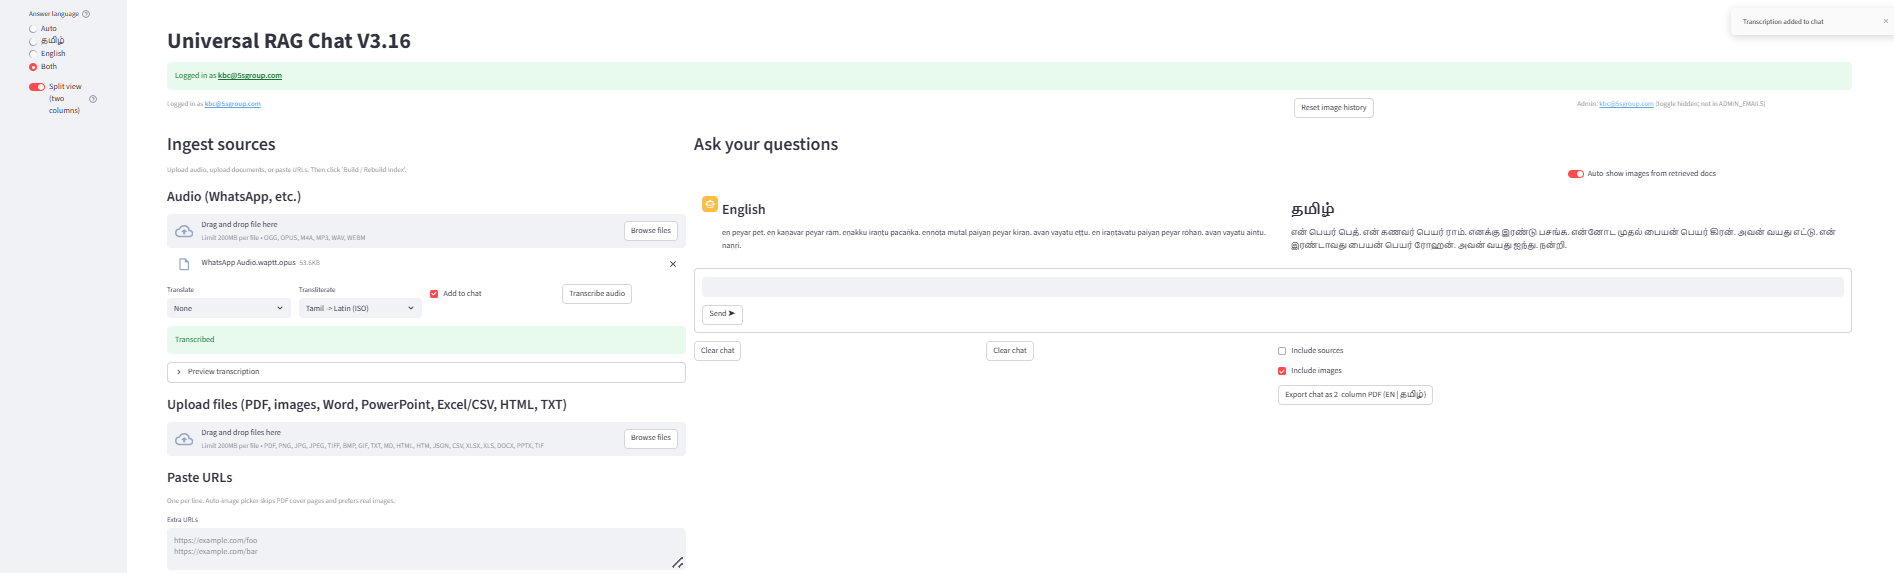Click the Transcribe audio button
This screenshot has height=573, width=1894.
[x=597, y=294]
